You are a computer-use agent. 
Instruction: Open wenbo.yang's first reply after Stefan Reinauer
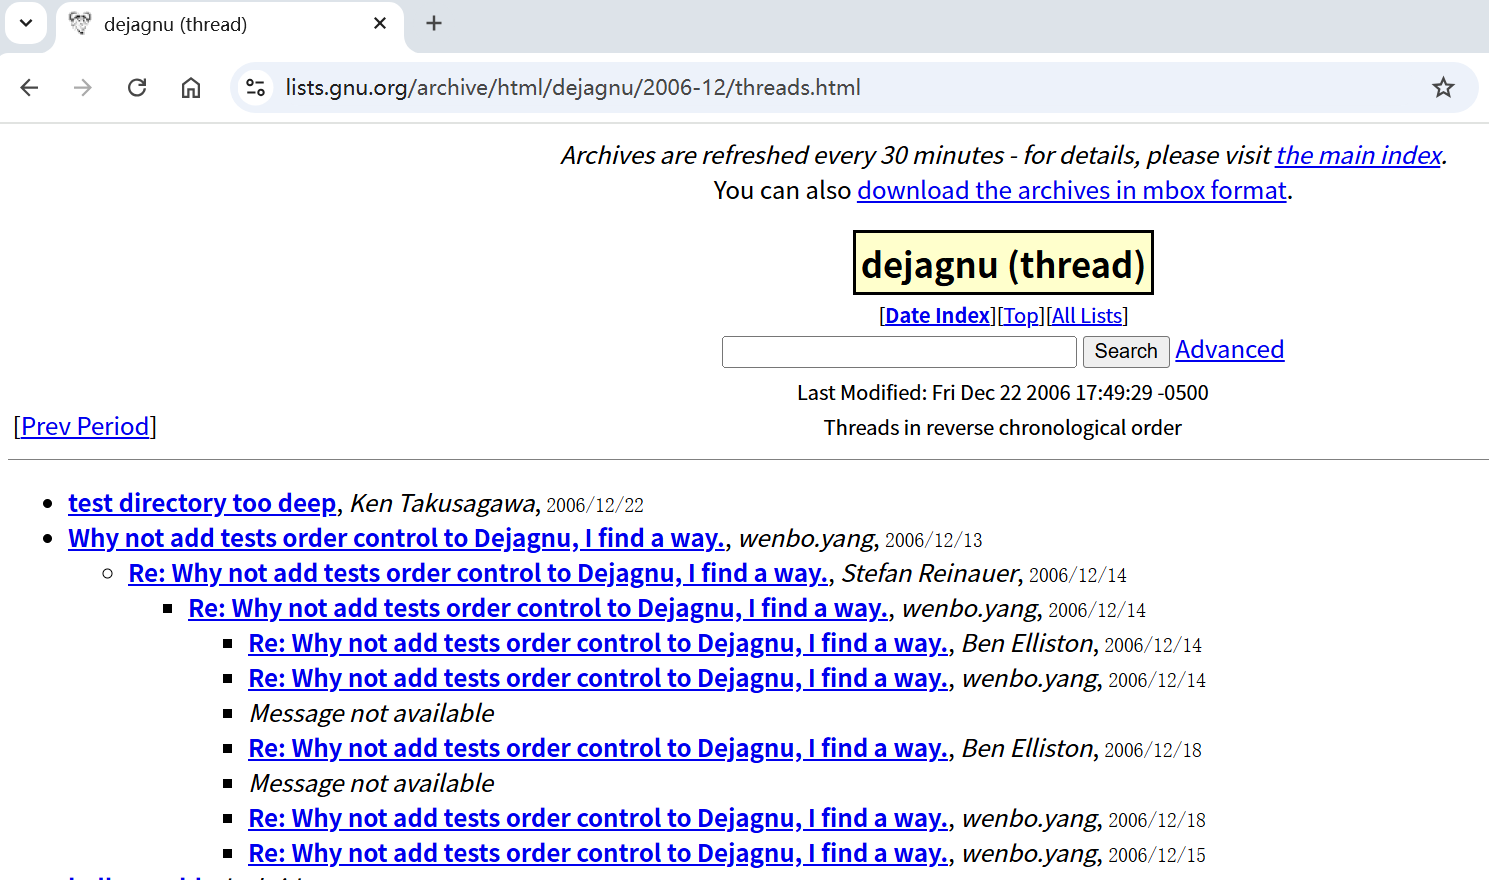pyautogui.click(x=539, y=608)
